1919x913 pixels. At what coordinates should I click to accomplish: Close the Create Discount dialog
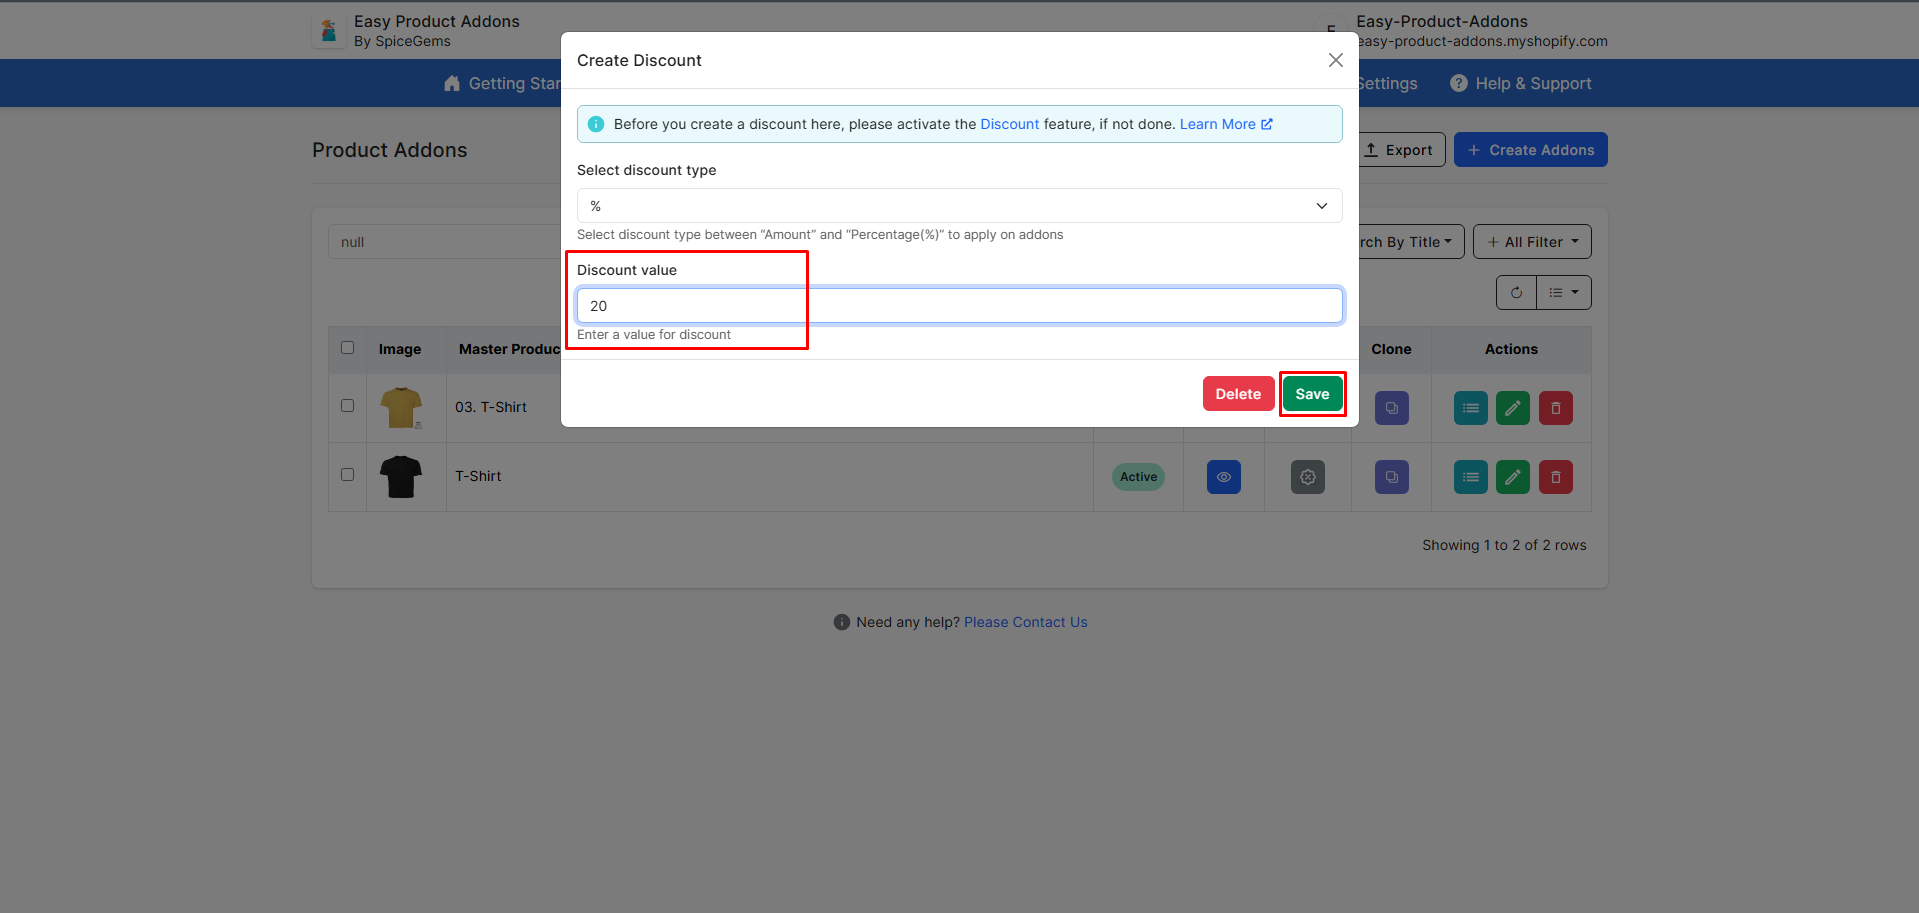pyautogui.click(x=1335, y=60)
